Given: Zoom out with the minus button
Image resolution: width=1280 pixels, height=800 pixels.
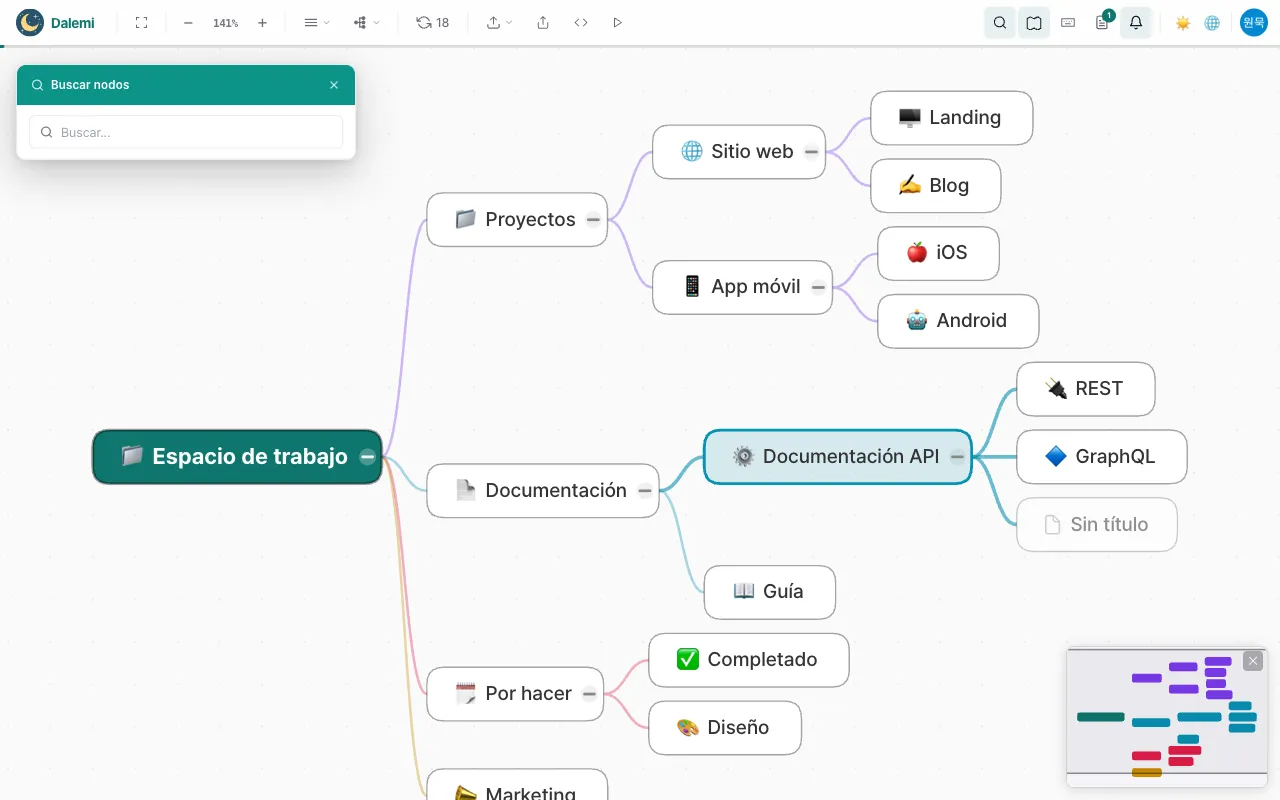Looking at the screenshot, I should point(188,22).
